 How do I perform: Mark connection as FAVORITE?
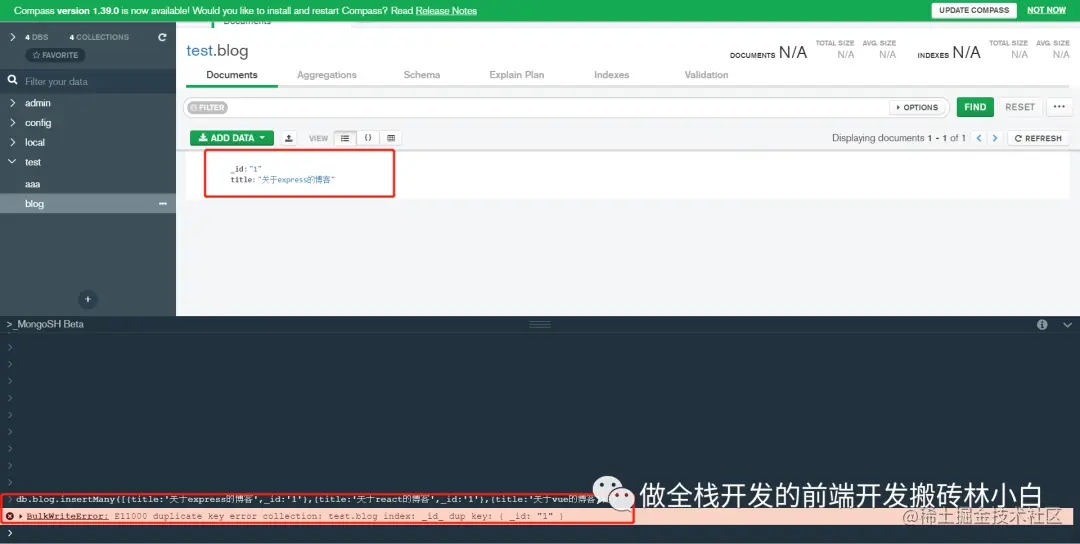[56, 55]
